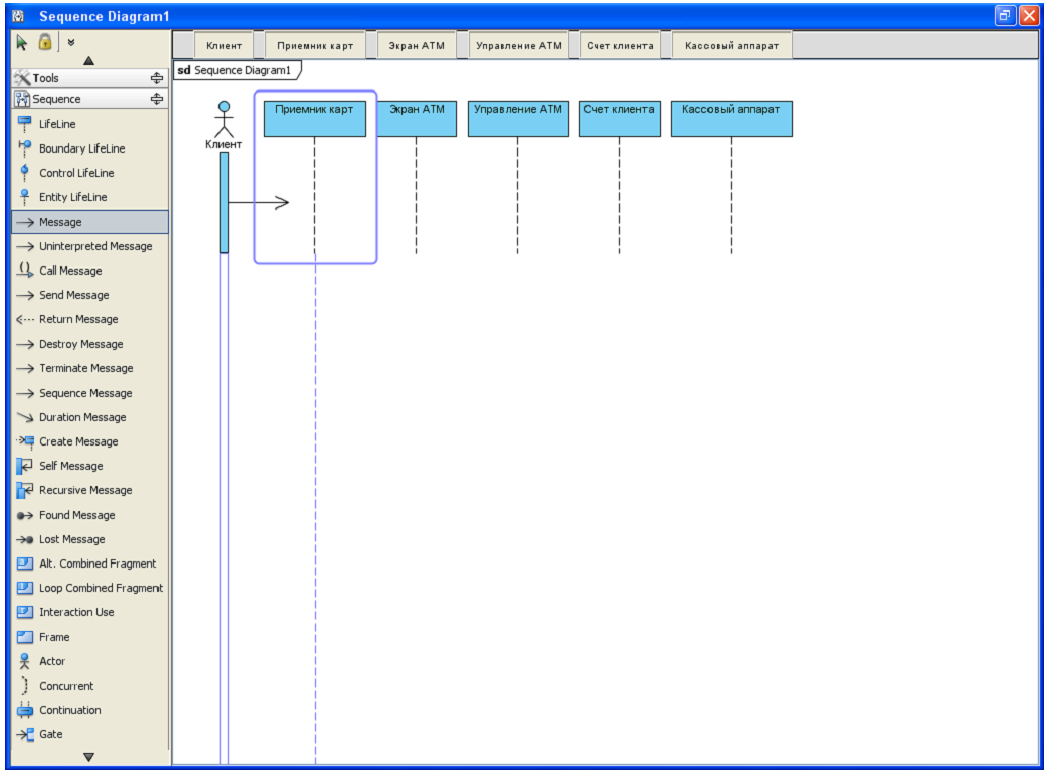
Task: Click the Управление ATM header tab
Action: pyautogui.click(x=519, y=45)
